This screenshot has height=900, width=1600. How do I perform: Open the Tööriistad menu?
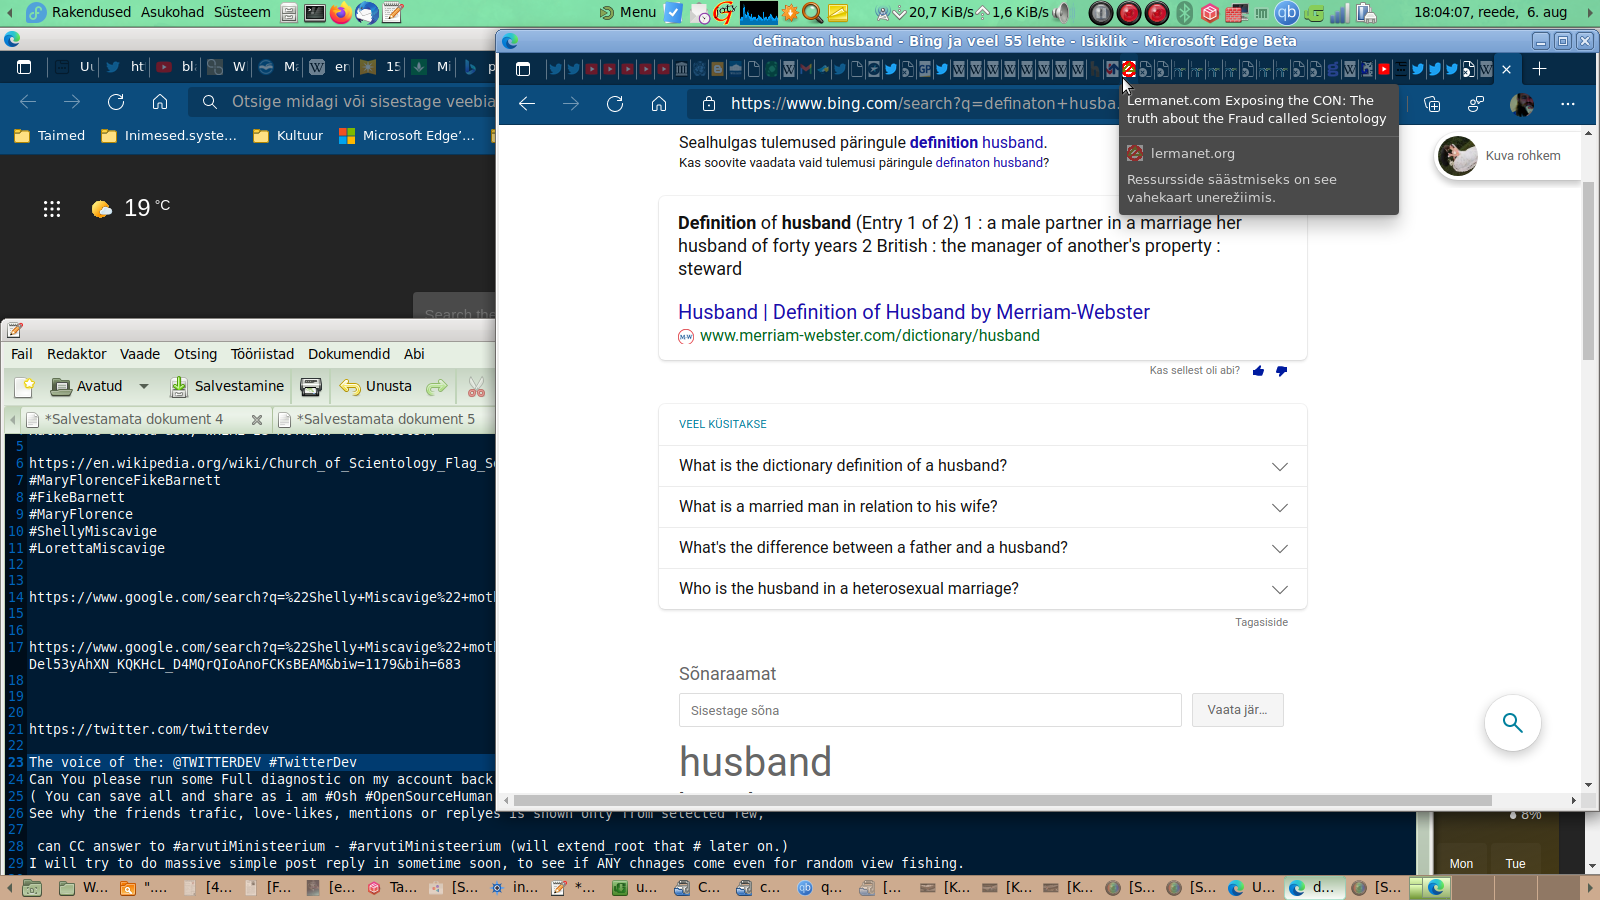point(262,354)
